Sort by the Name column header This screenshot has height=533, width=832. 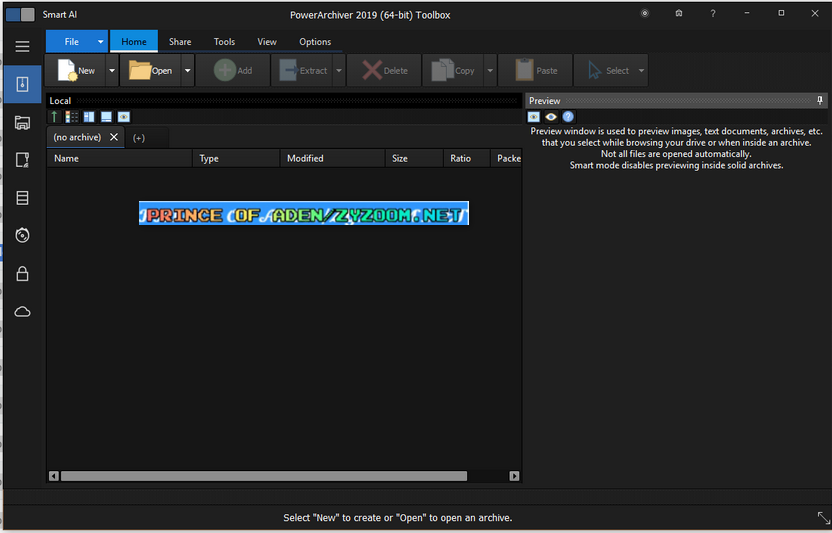(x=119, y=158)
